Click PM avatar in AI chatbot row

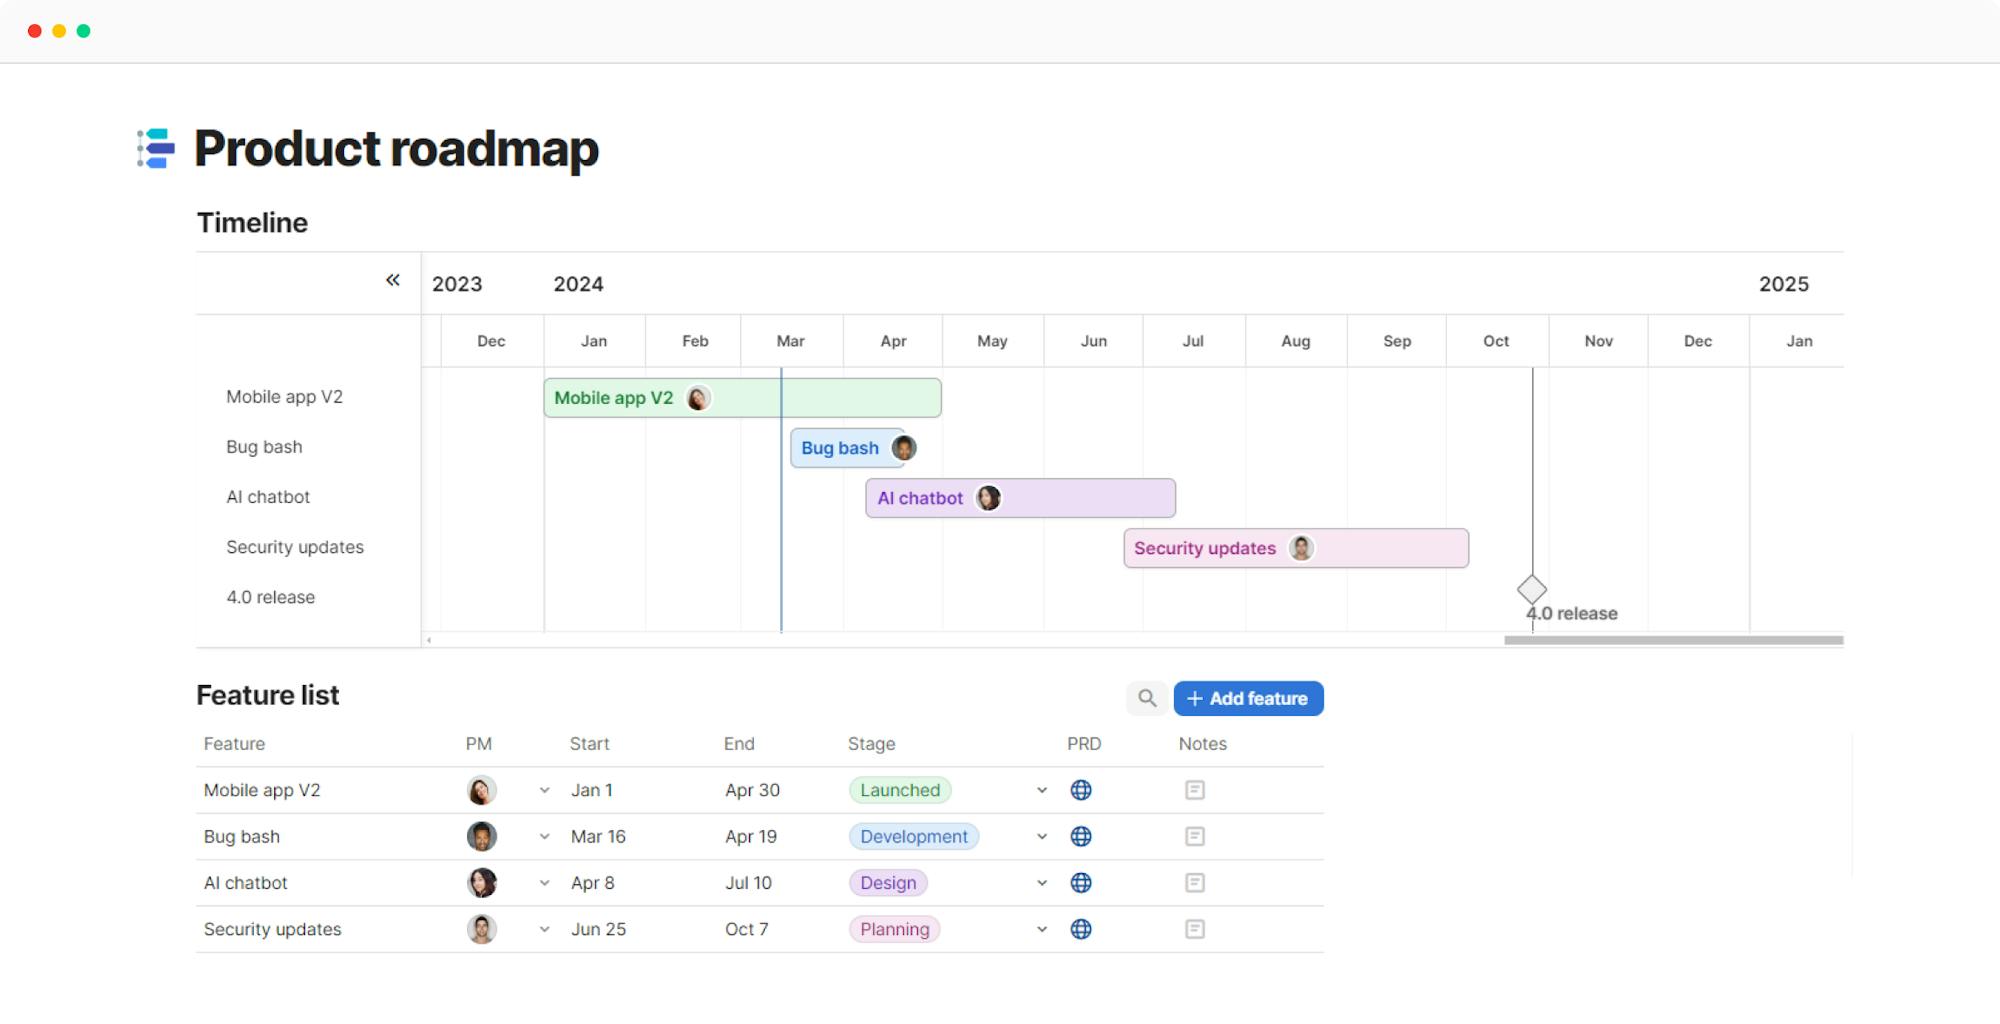click(482, 883)
